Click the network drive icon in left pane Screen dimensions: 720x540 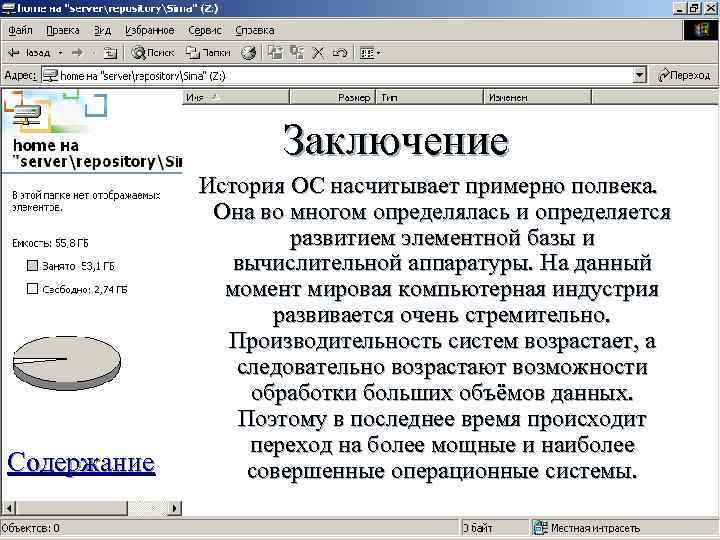pos(26,115)
